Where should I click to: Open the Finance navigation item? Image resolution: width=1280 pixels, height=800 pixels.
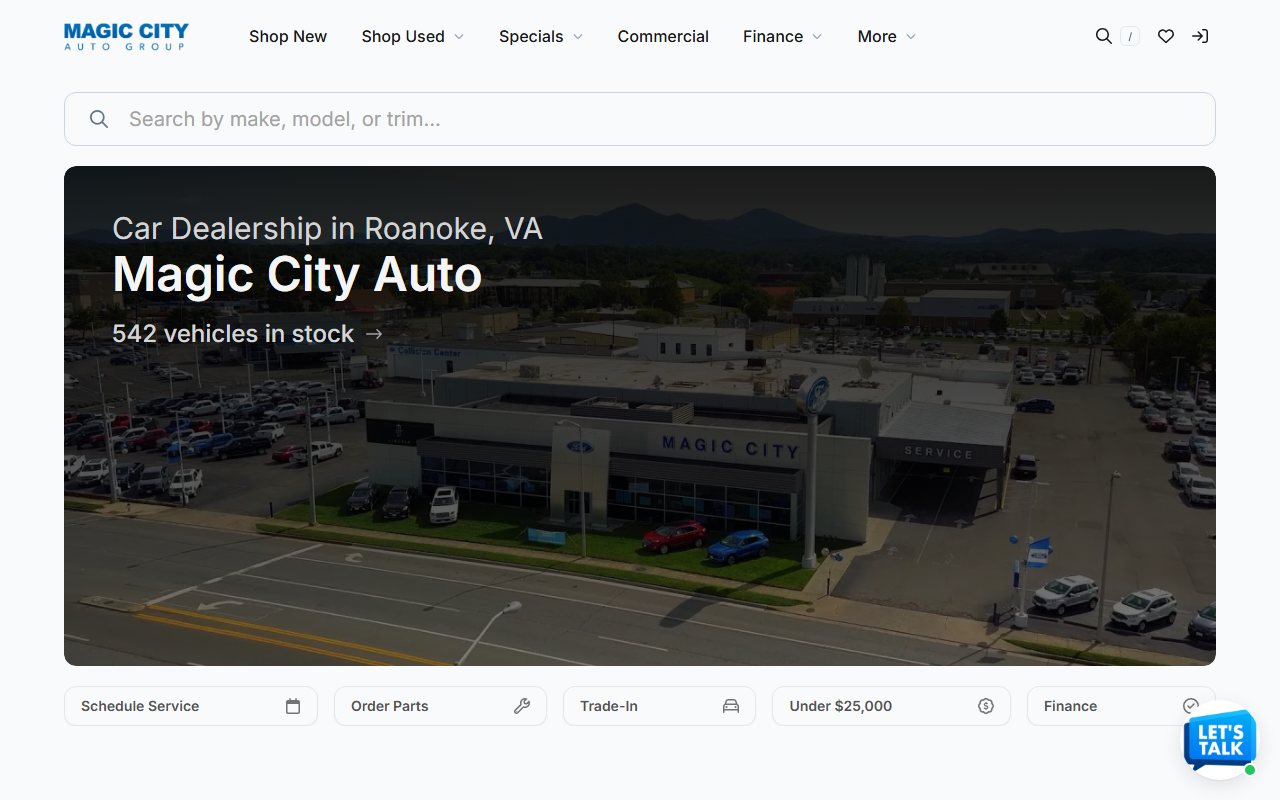(x=773, y=36)
